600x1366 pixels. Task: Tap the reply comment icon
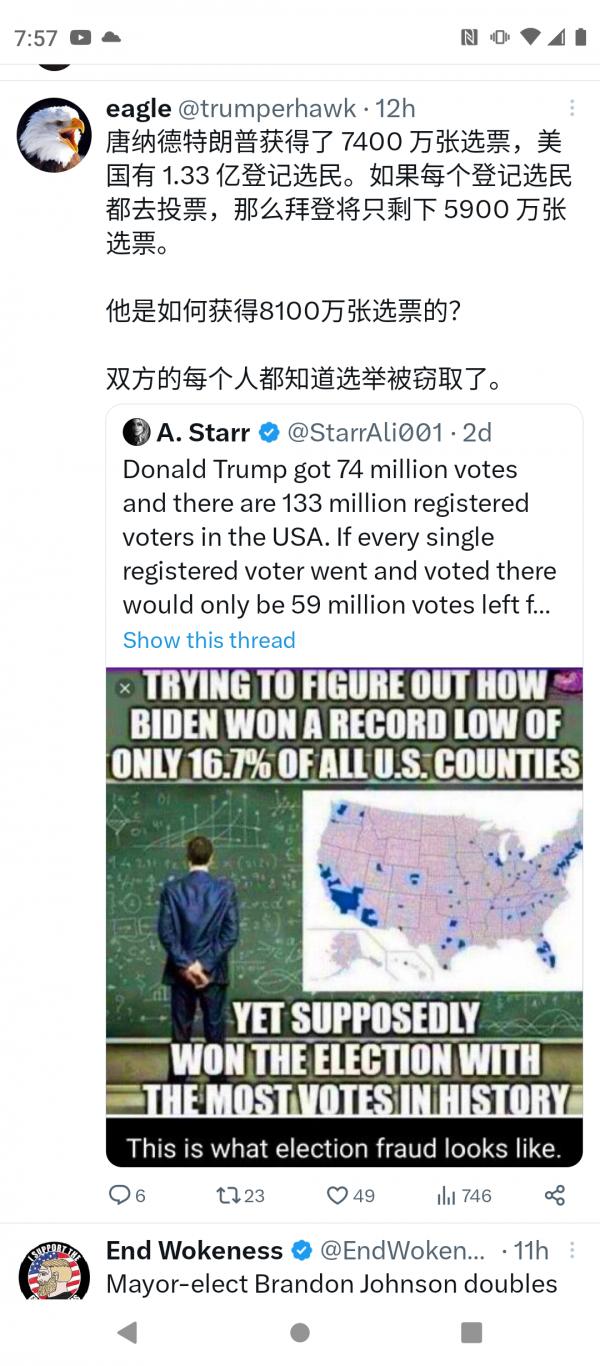pyautogui.click(x=119, y=1195)
